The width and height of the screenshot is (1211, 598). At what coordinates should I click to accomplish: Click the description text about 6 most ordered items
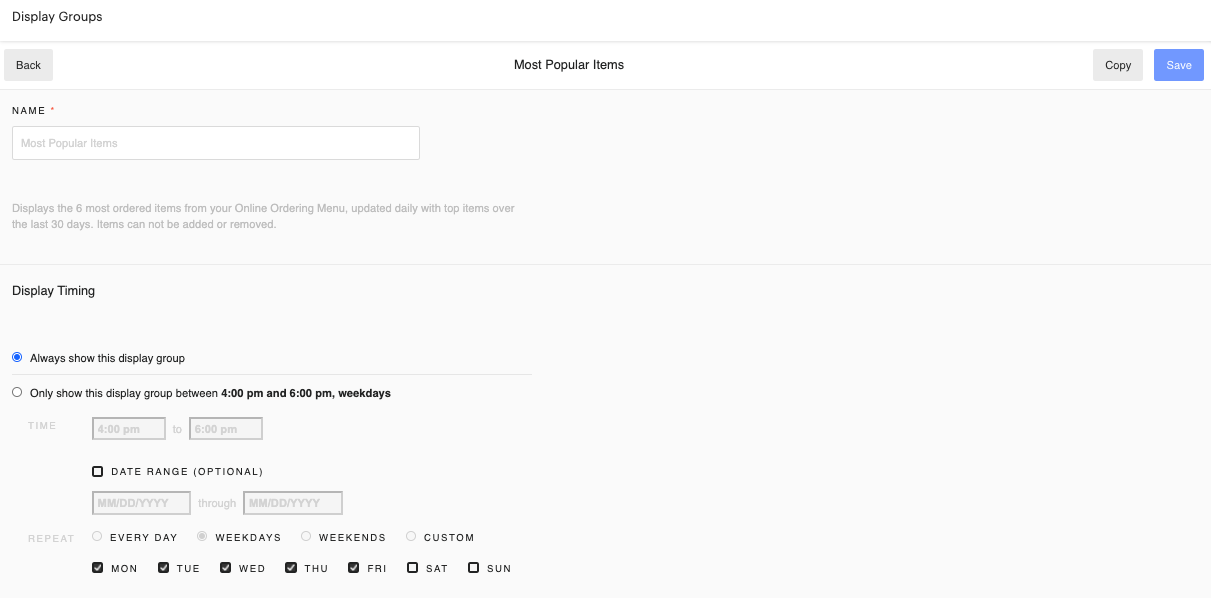264,216
